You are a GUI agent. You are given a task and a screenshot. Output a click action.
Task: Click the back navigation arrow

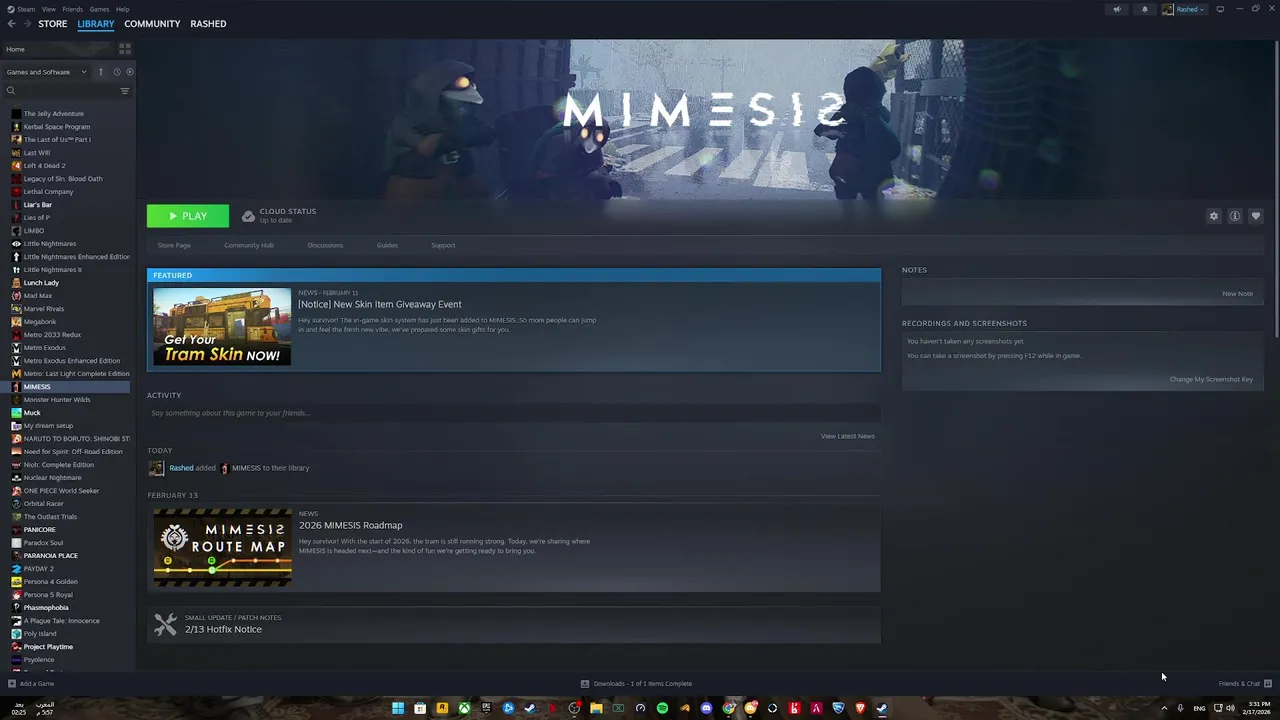tap(11, 24)
